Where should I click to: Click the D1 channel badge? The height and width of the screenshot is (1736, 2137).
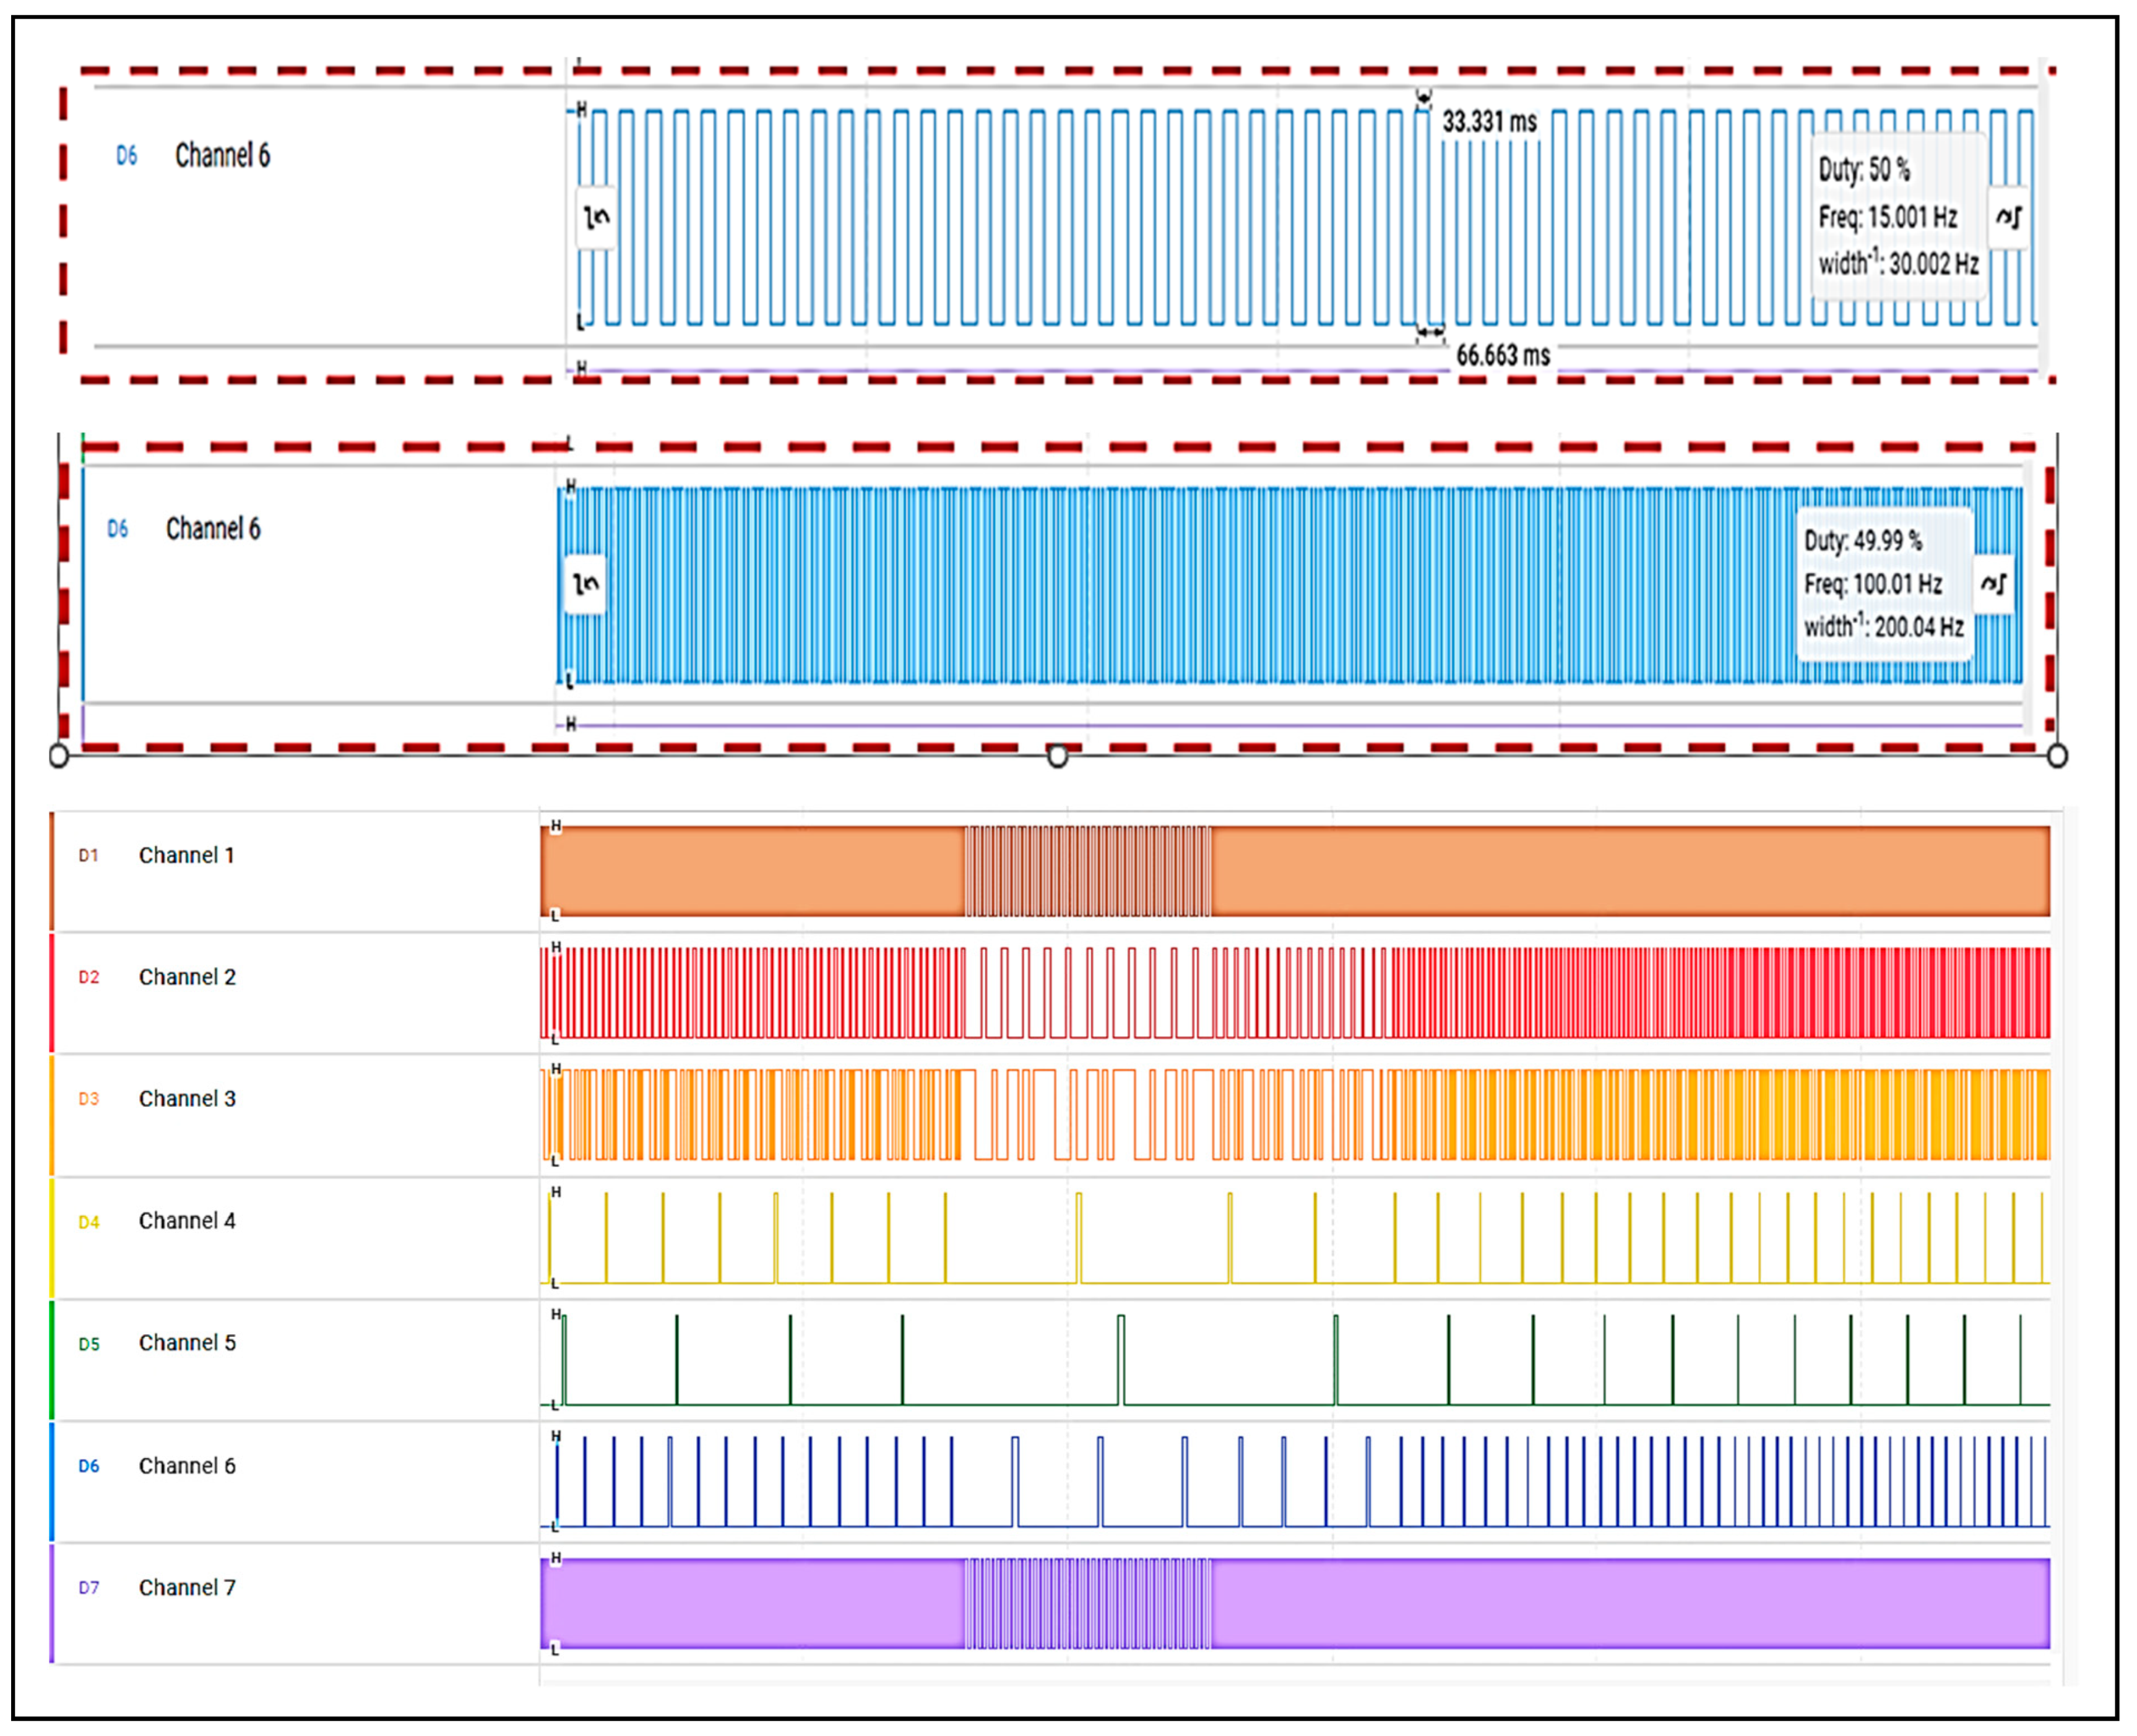coord(88,856)
